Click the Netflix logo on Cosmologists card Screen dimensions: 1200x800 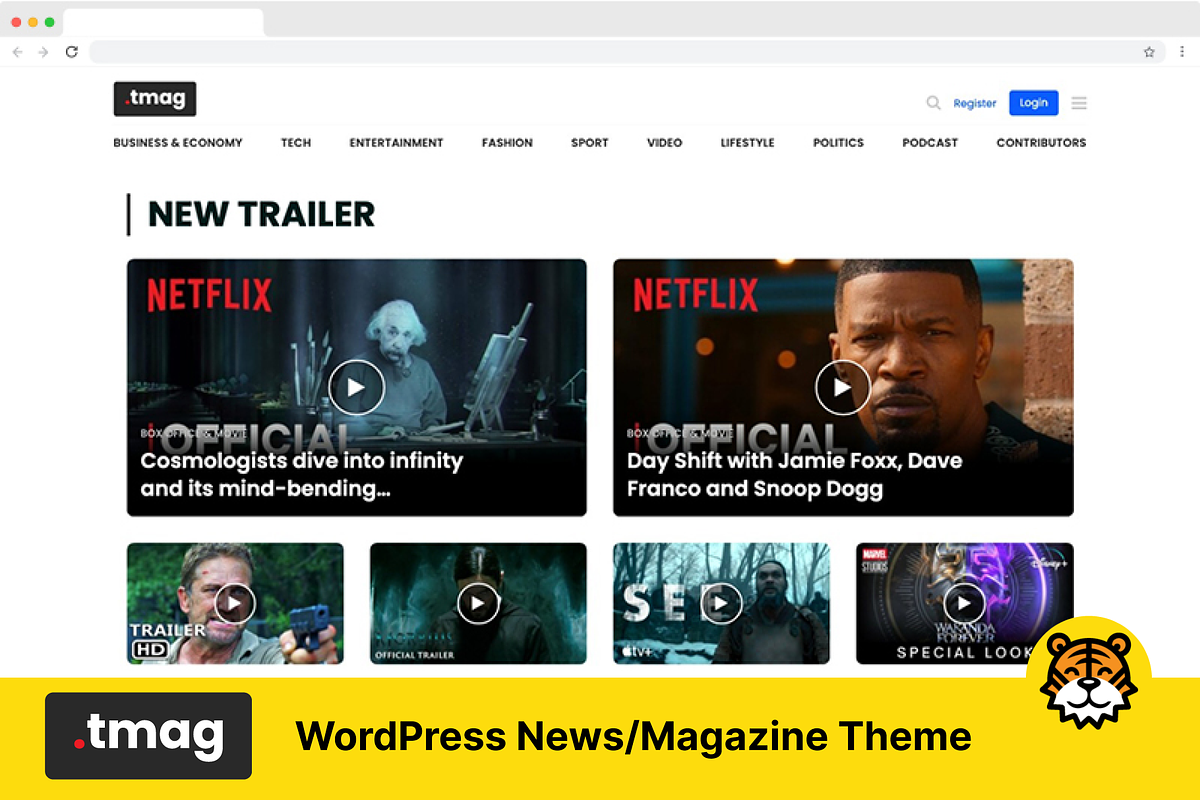point(209,295)
